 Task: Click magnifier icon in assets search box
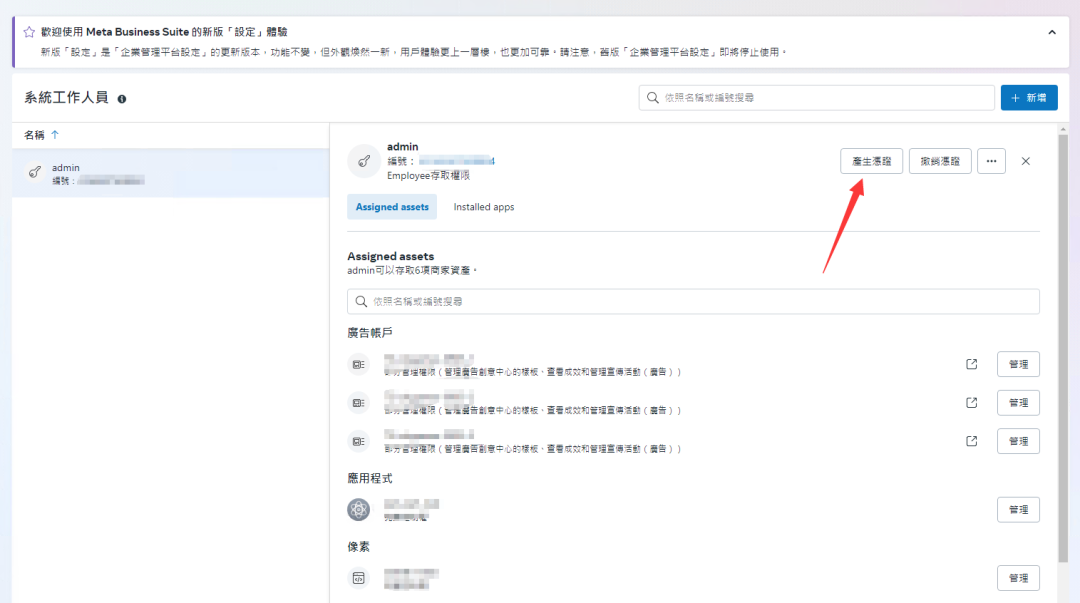tap(361, 301)
